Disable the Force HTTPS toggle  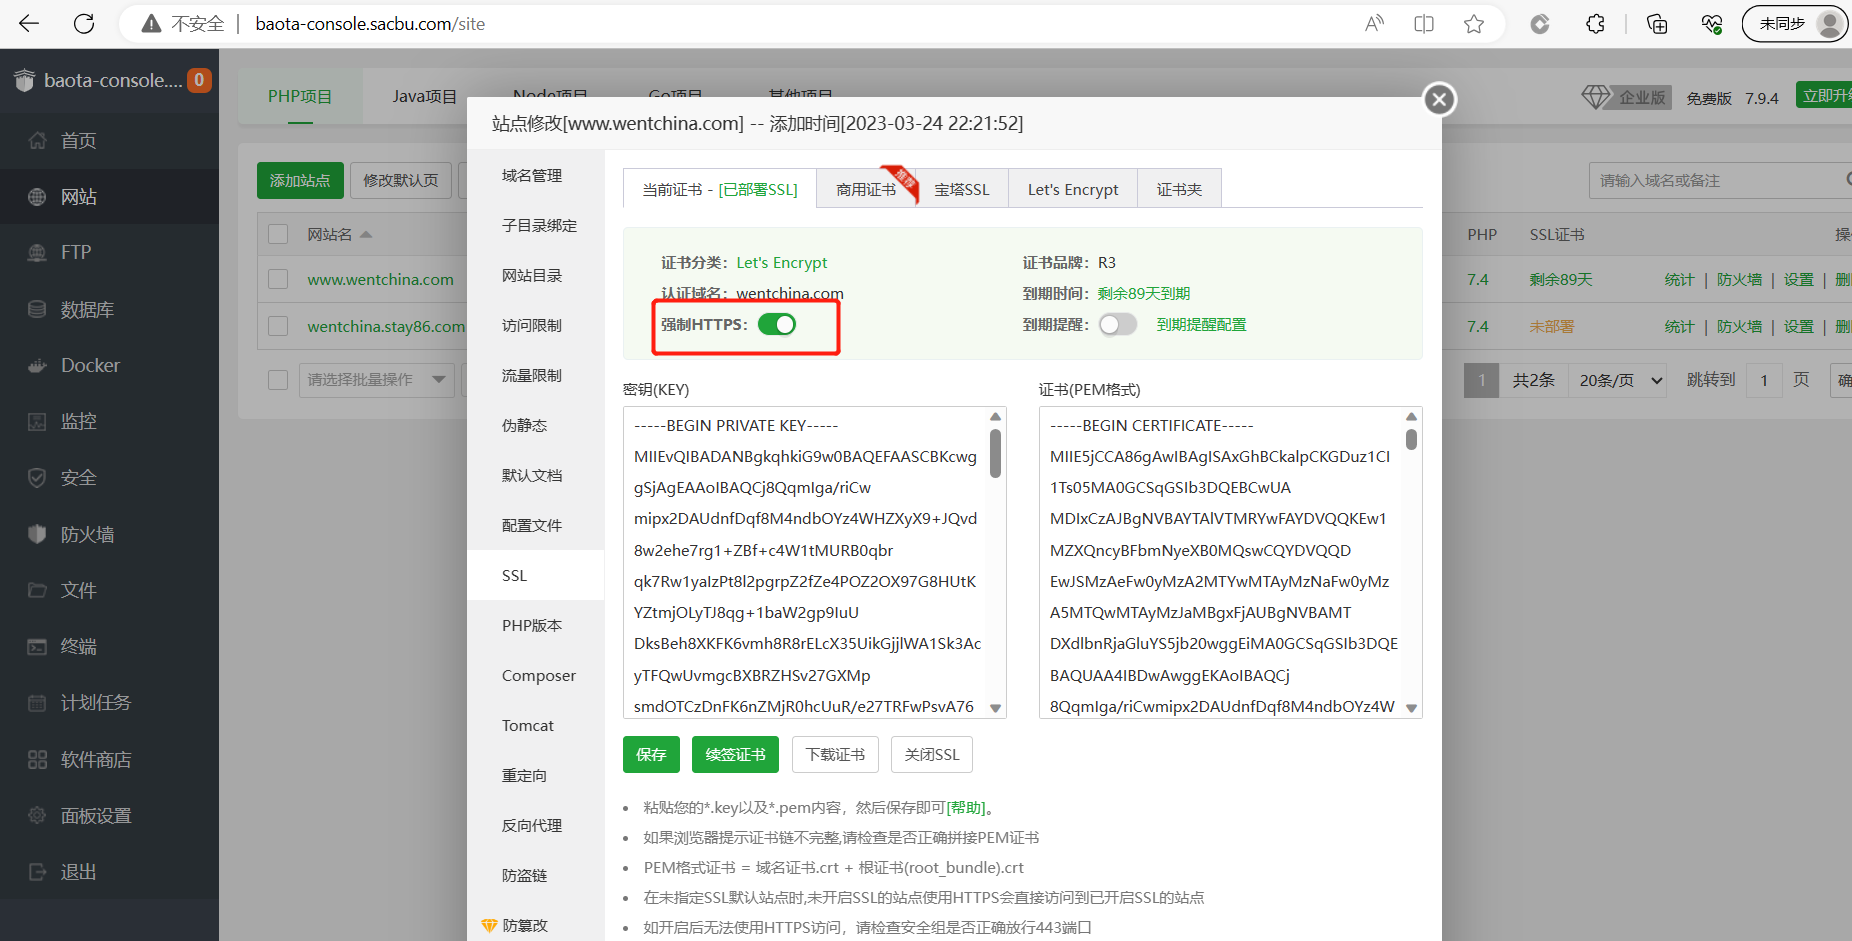776,324
